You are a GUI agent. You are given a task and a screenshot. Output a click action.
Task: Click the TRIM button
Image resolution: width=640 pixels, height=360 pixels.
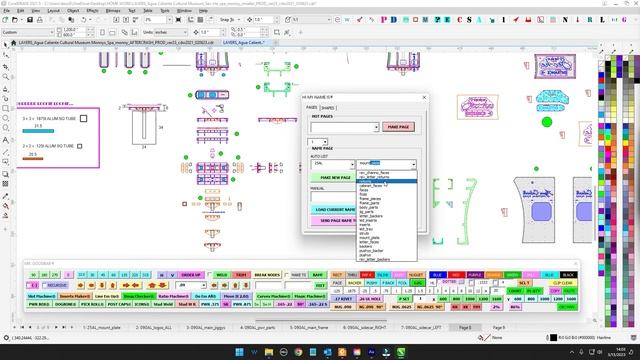point(241,275)
